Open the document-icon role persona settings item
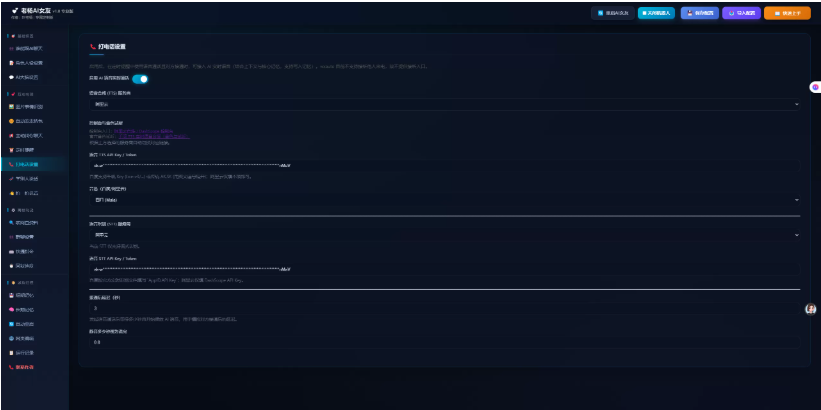 pyautogui.click(x=26, y=63)
